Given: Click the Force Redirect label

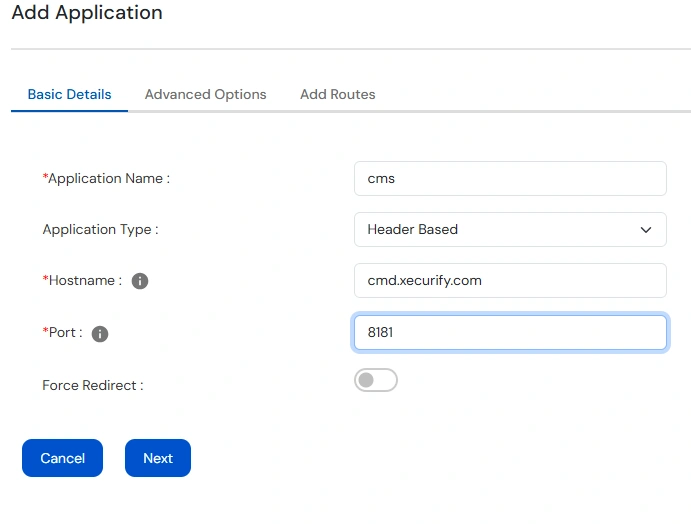Looking at the screenshot, I should (93, 385).
